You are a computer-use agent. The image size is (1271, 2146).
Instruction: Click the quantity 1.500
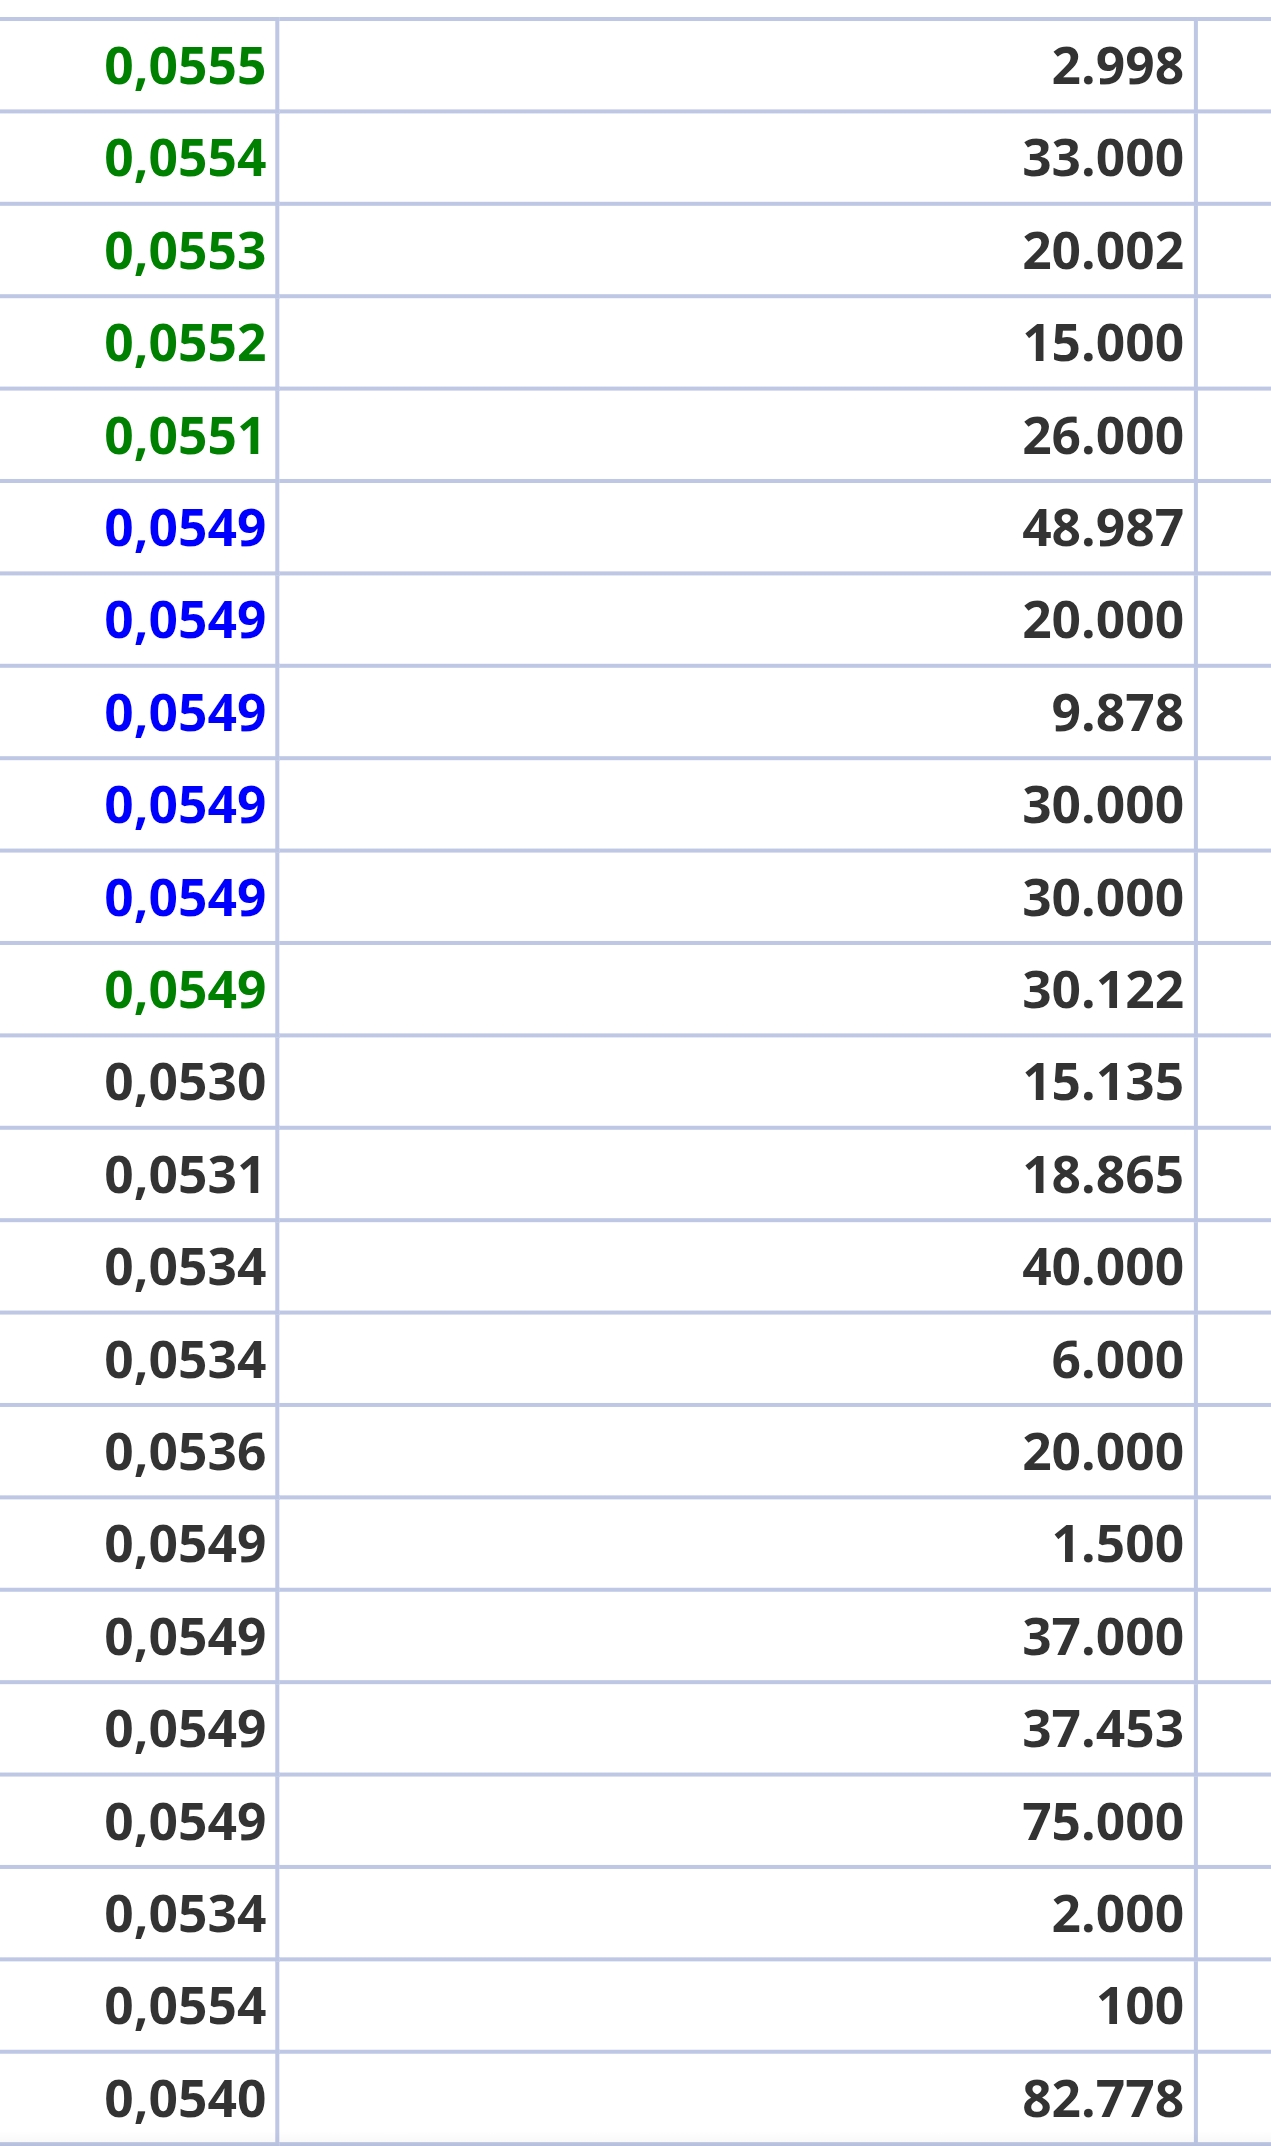pyautogui.click(x=1118, y=1544)
